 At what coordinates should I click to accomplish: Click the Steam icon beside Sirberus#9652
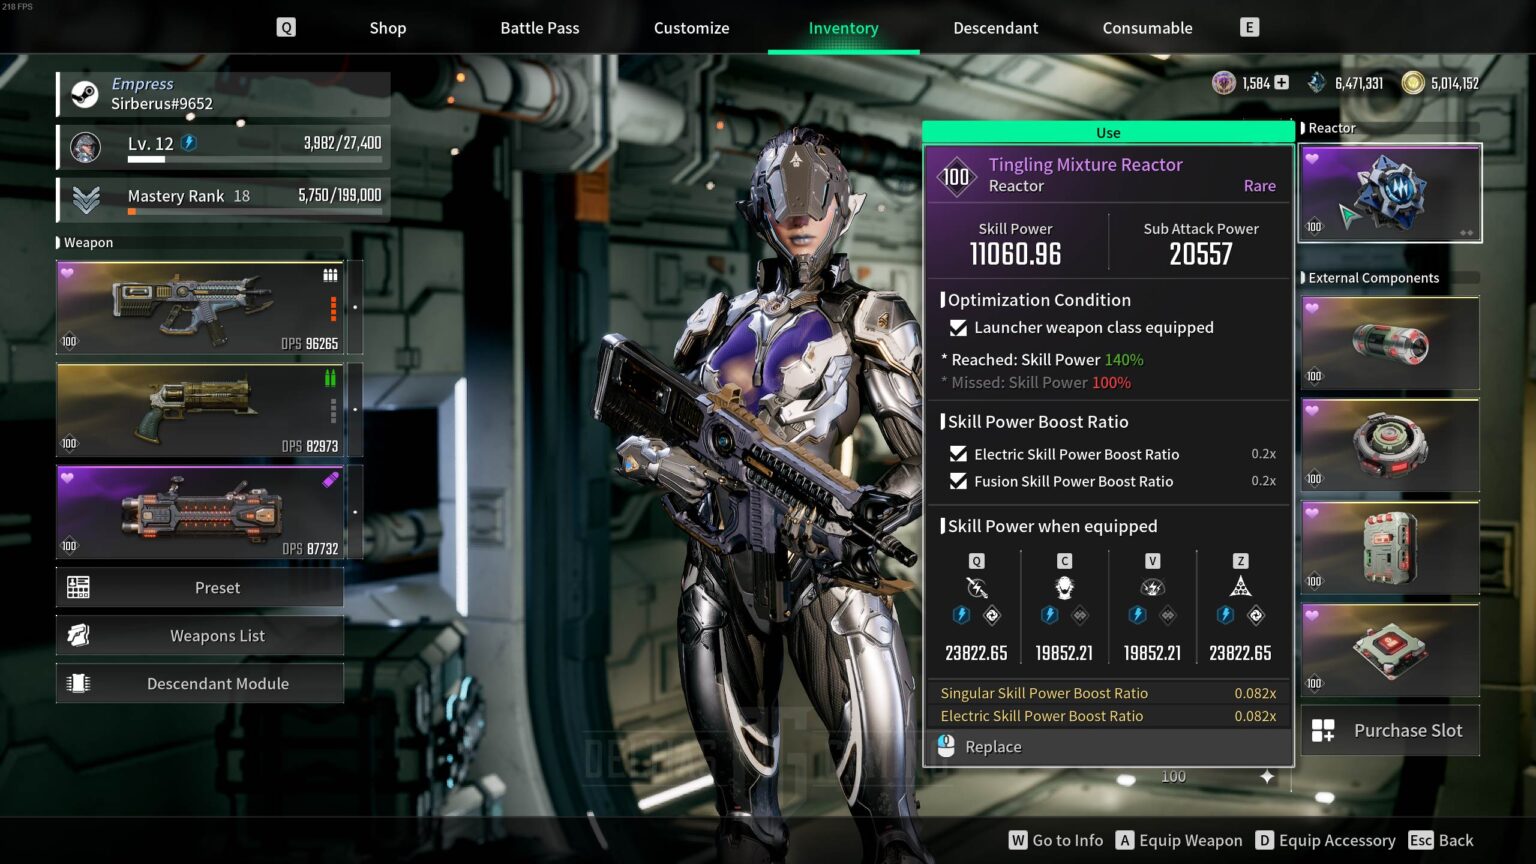click(85, 94)
